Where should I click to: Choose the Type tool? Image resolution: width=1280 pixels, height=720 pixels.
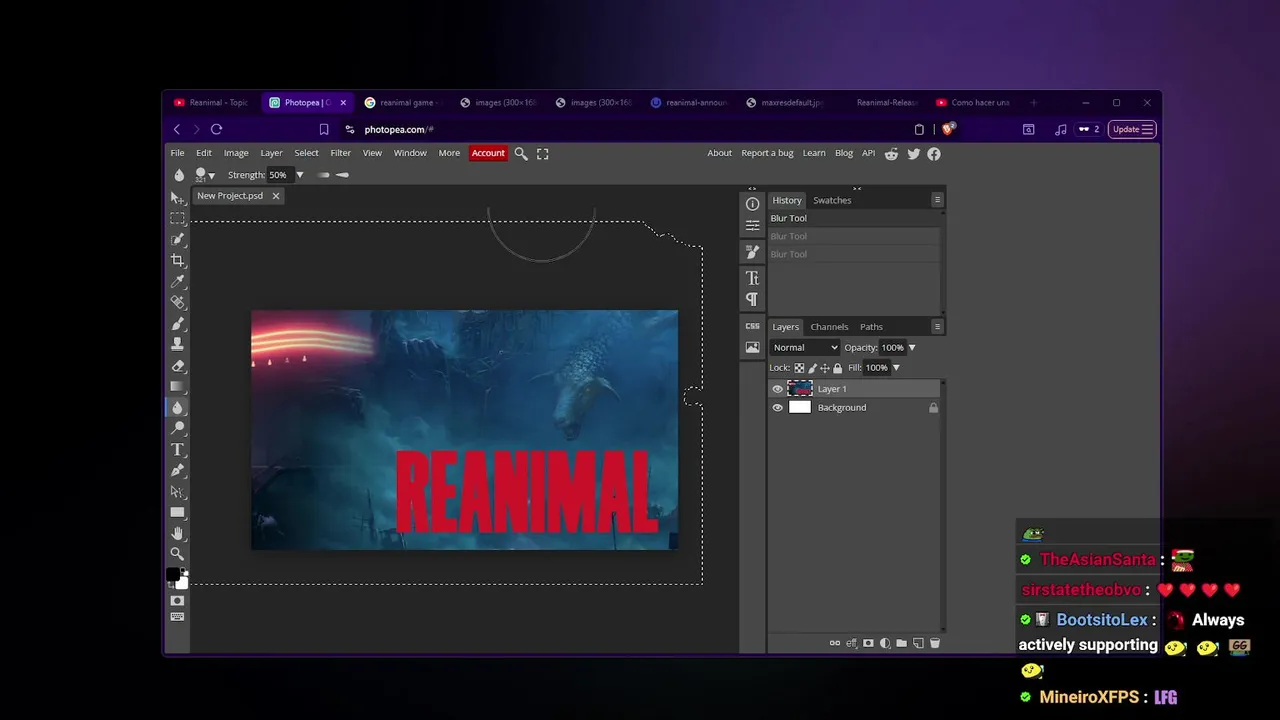point(177,449)
